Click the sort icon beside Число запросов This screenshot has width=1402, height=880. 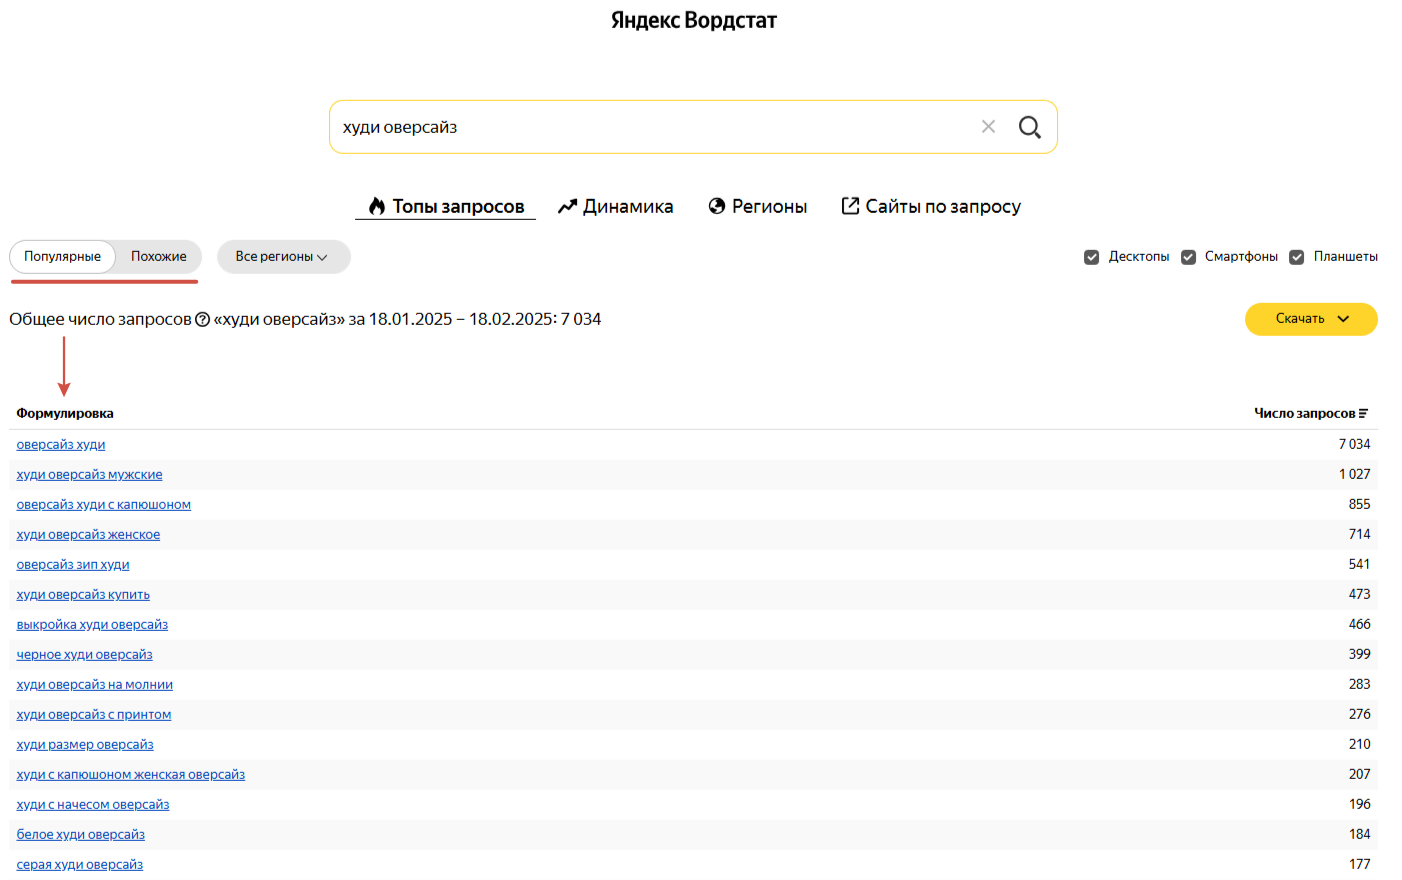[x=1363, y=413]
